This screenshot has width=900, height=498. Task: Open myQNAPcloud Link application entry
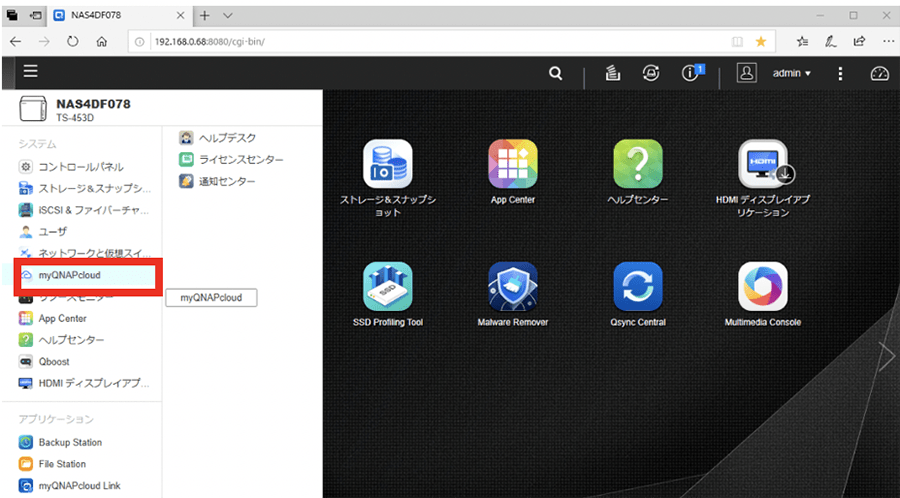[x=69, y=485]
